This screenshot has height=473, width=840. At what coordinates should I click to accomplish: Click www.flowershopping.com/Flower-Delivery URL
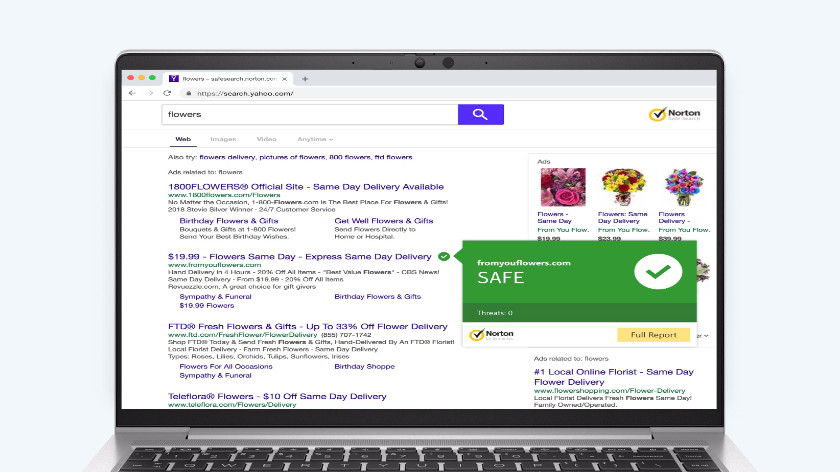pyautogui.click(x=610, y=391)
